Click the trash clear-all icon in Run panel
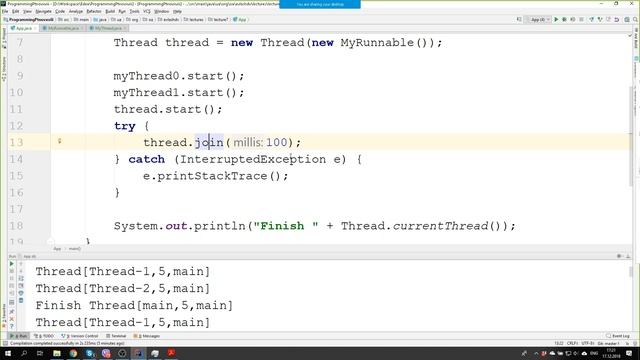The image size is (640, 360). [x=21, y=300]
